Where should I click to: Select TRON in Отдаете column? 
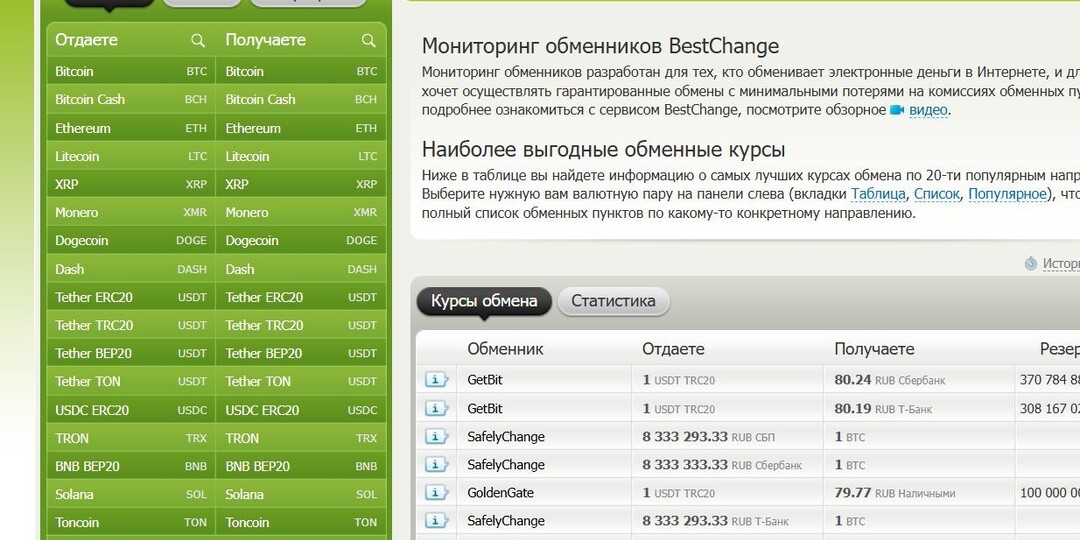(131, 439)
